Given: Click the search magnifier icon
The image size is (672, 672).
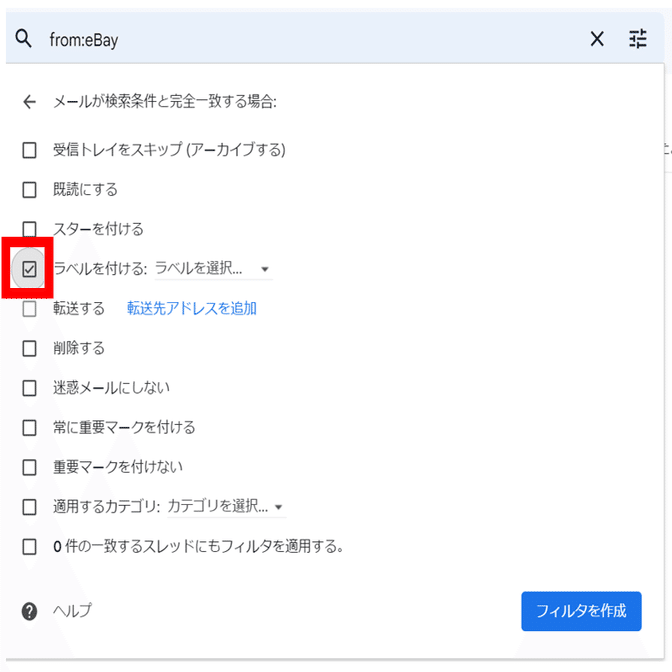Looking at the screenshot, I should coord(23,39).
